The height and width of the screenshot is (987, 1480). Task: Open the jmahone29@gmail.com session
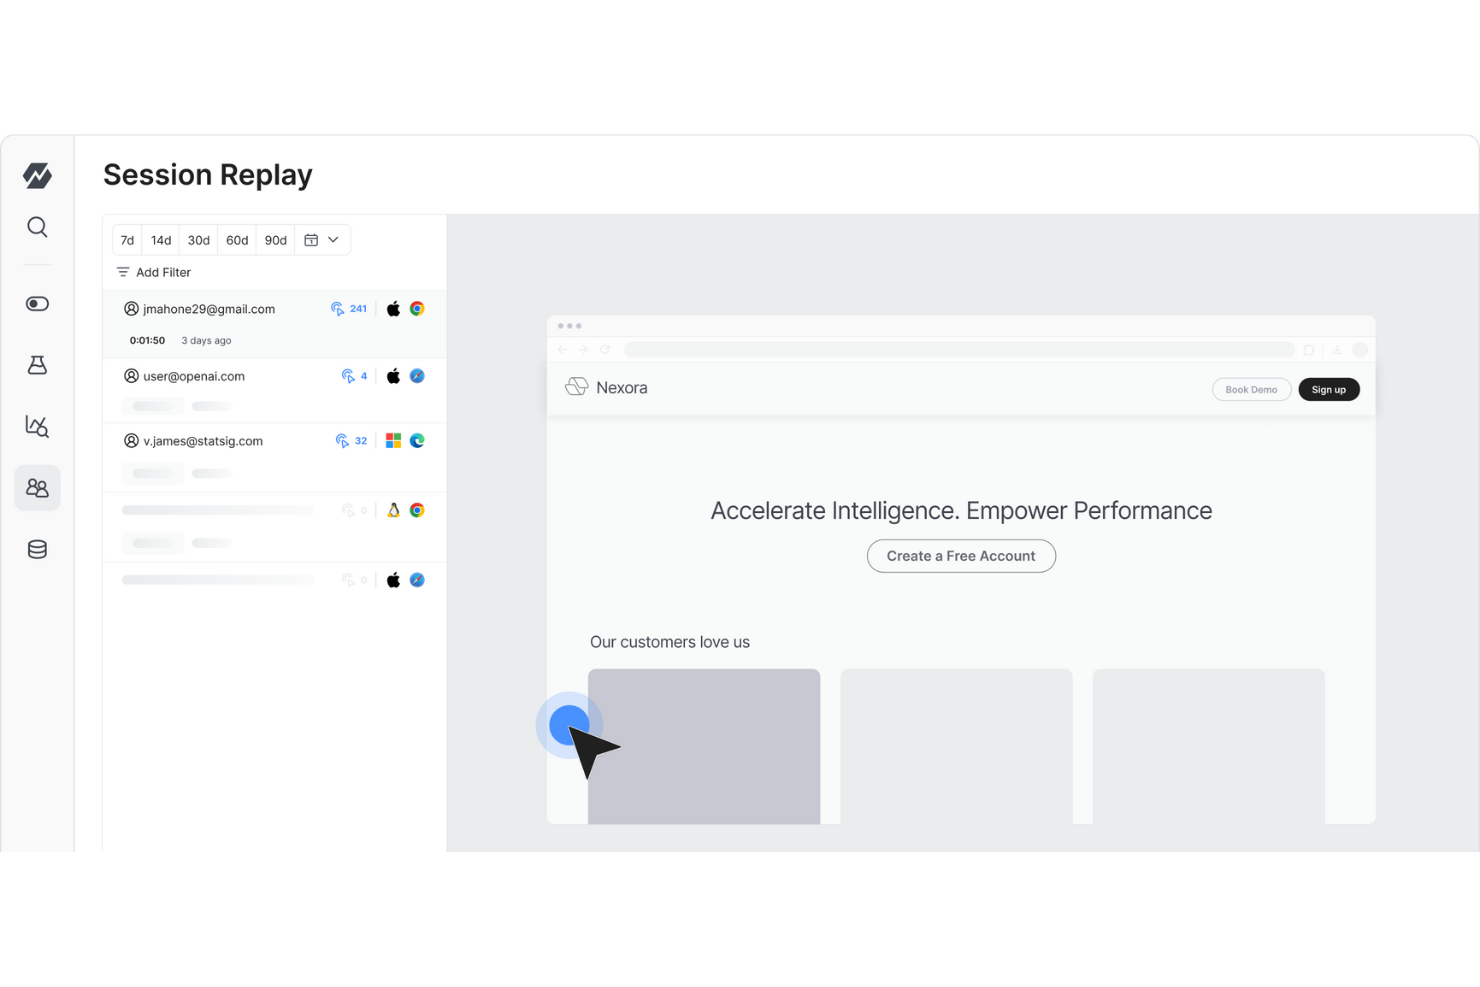coord(274,324)
